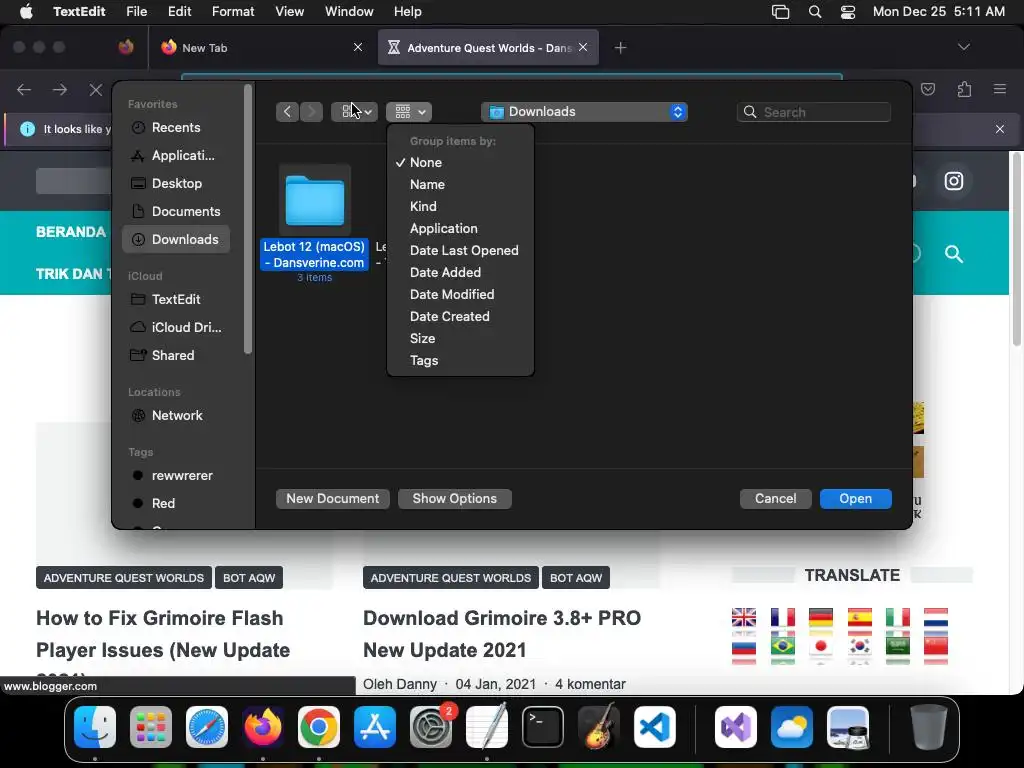The image size is (1024, 768).
Task: Open a new Firefox tab
Action: point(620,48)
